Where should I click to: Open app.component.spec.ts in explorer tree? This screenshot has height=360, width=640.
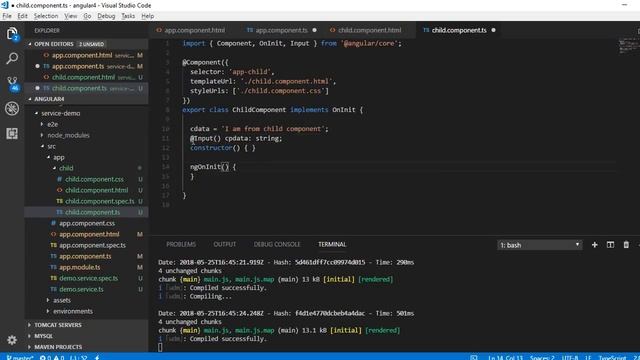[x=92, y=245]
